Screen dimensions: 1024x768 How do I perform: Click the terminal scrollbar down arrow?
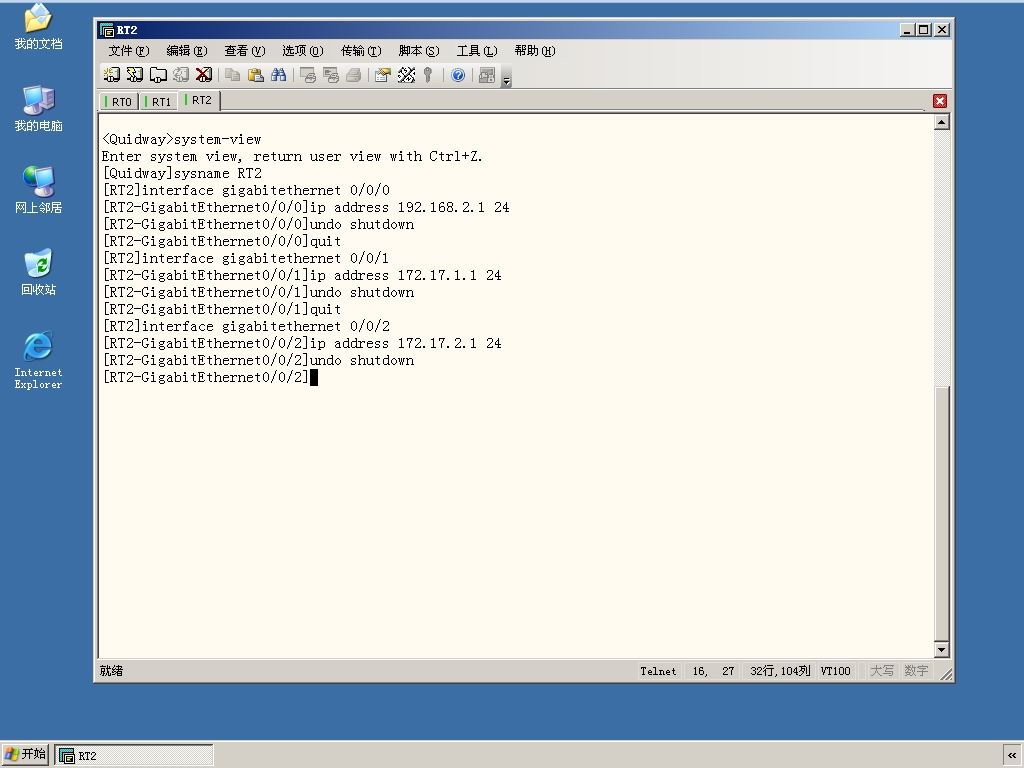tap(941, 649)
